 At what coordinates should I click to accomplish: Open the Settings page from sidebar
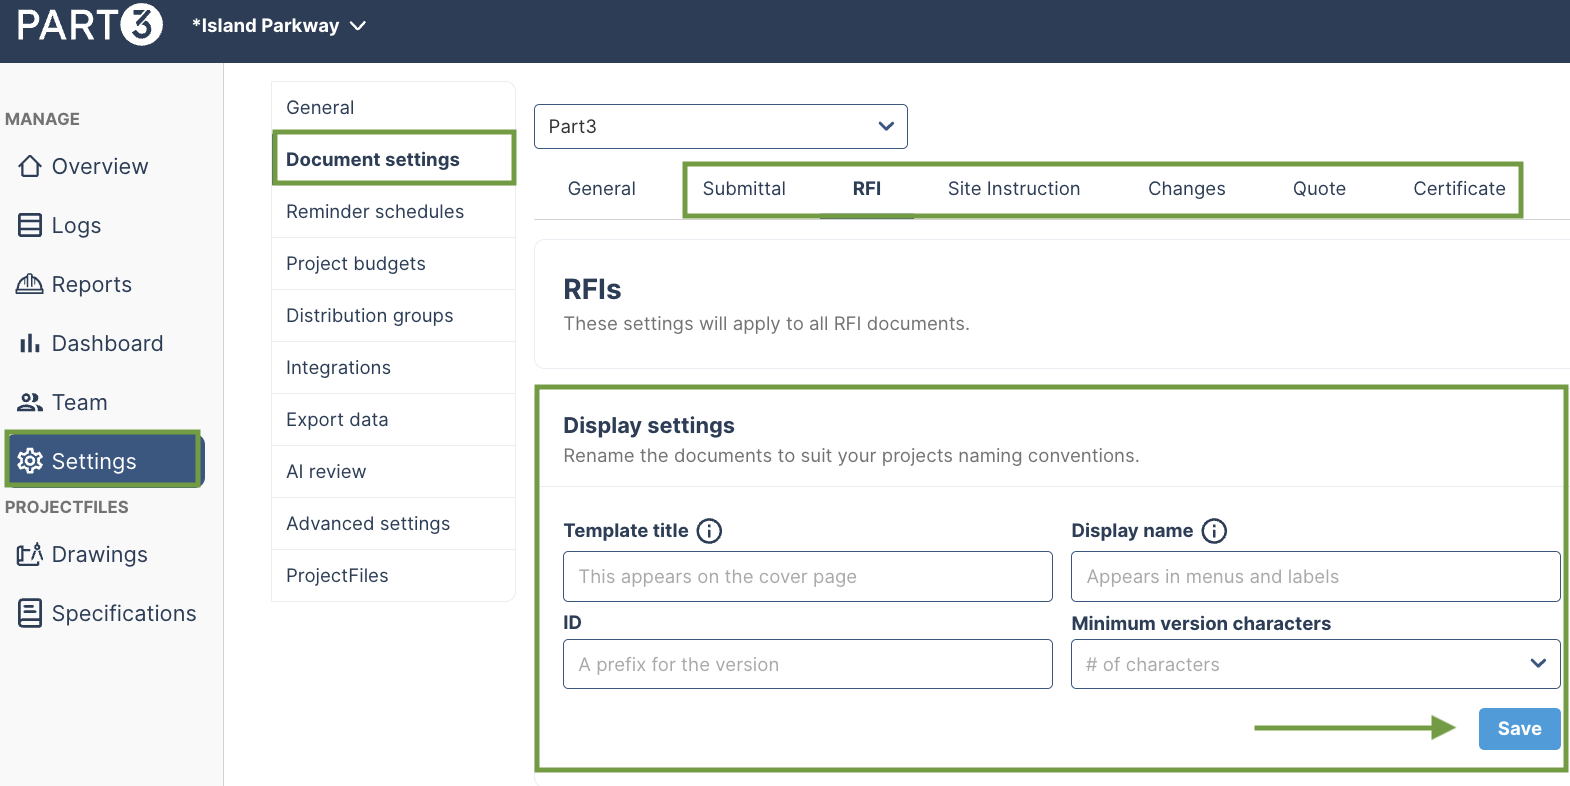104,461
